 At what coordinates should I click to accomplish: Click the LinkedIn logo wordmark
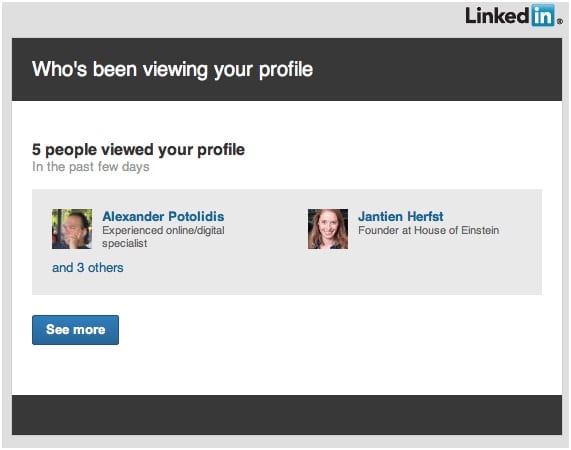point(513,16)
